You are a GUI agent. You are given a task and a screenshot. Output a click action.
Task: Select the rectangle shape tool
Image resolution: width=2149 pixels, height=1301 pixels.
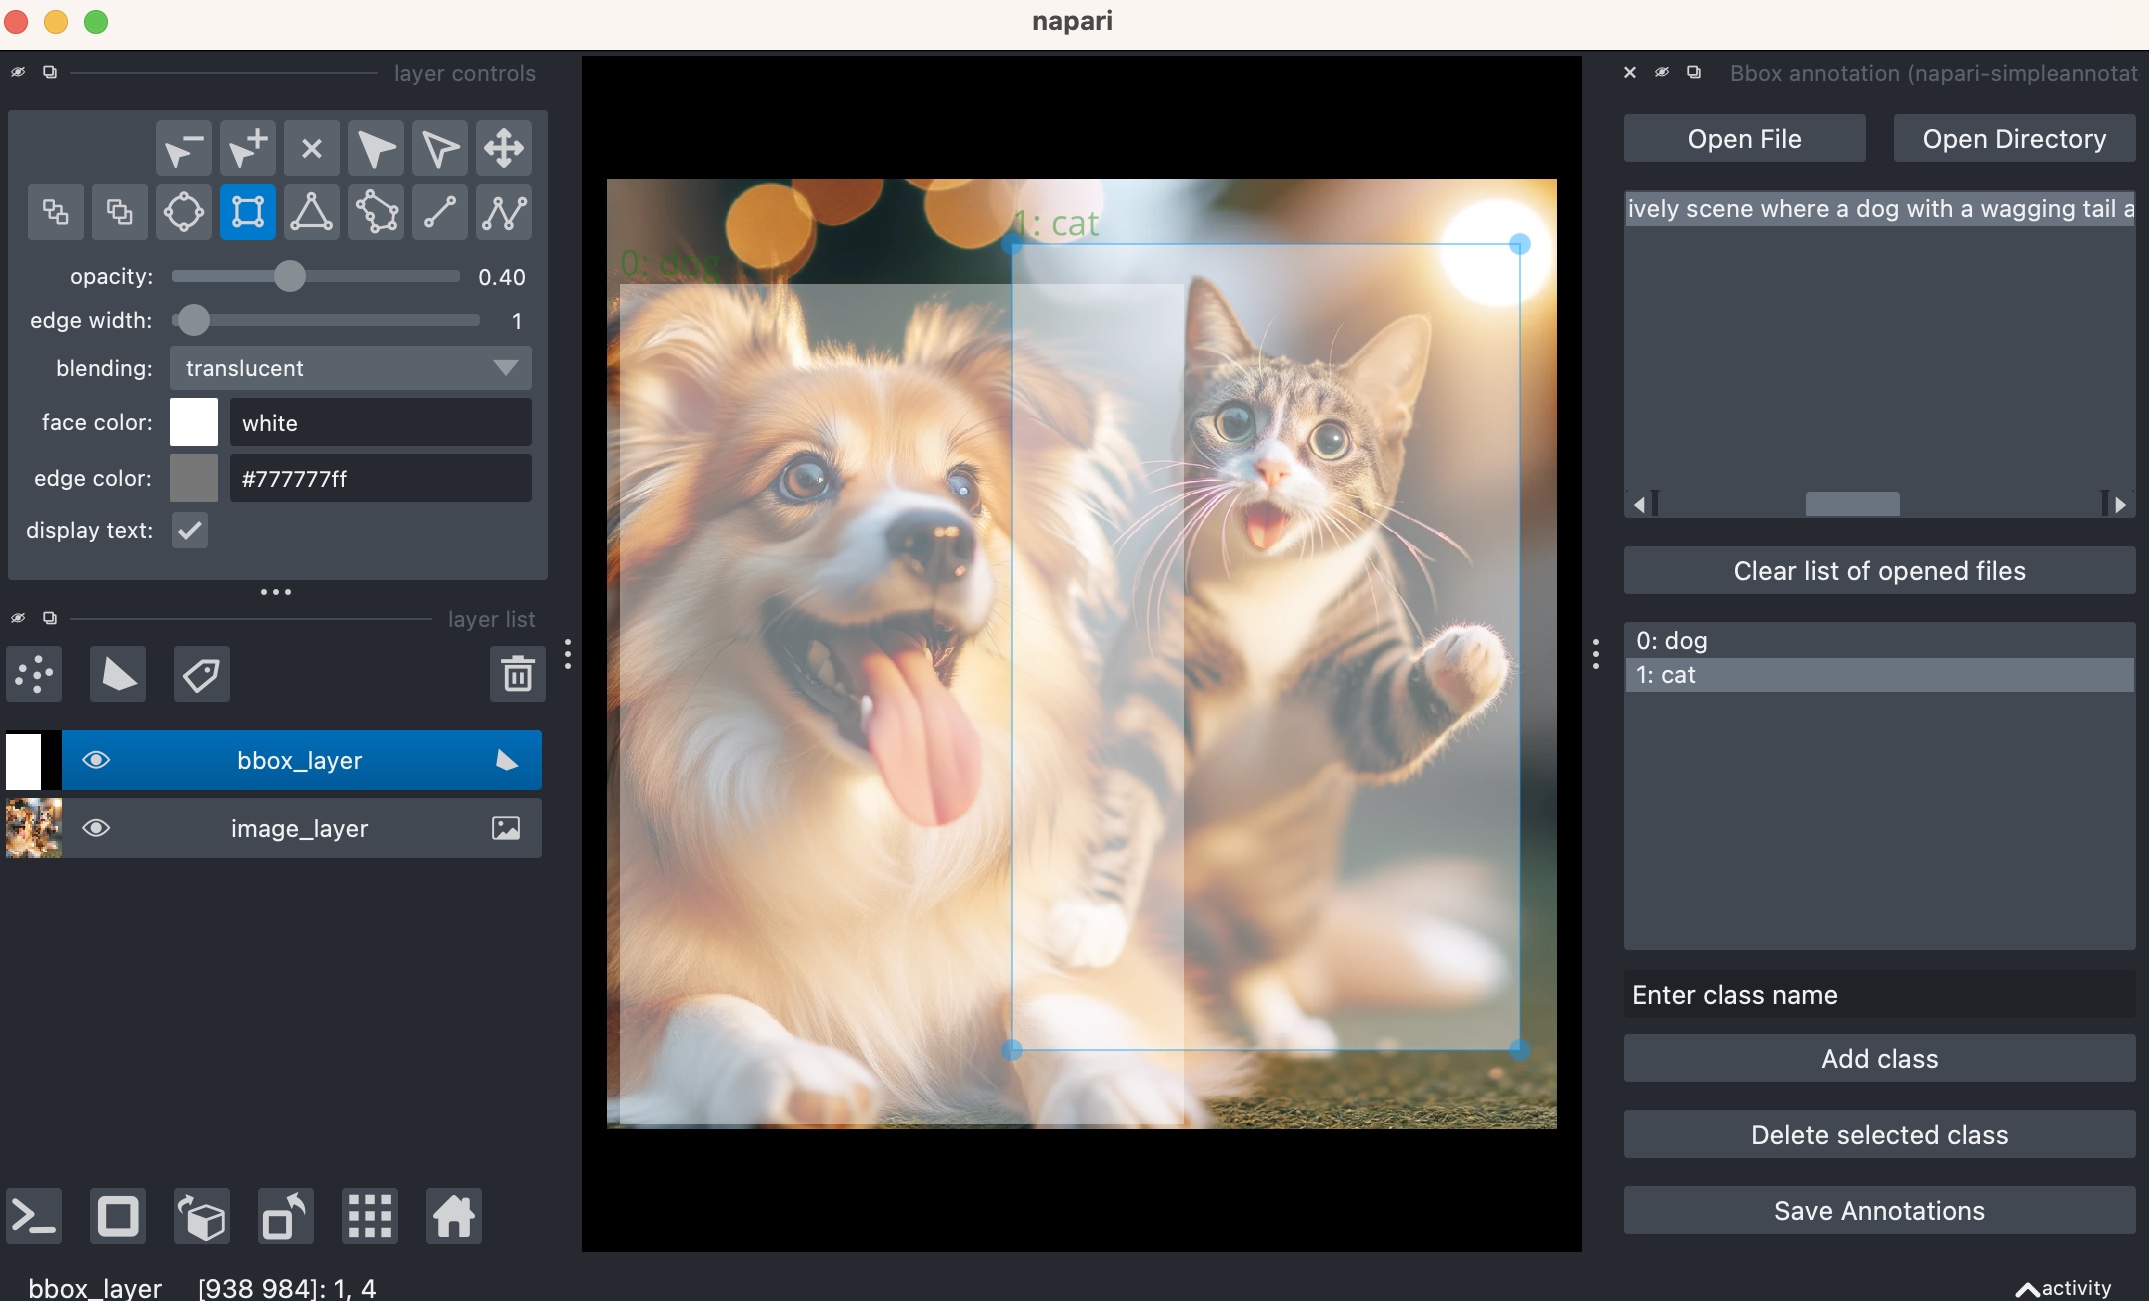pos(247,212)
